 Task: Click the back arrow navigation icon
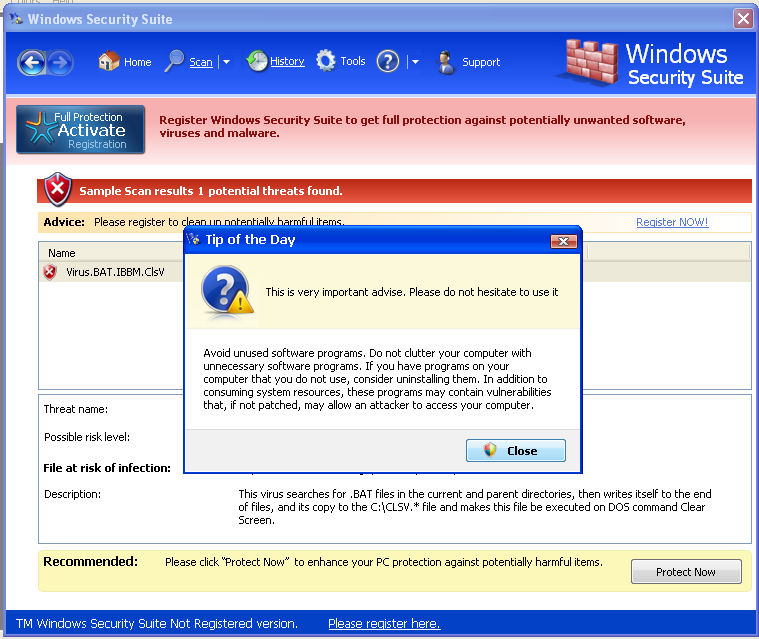coord(31,63)
